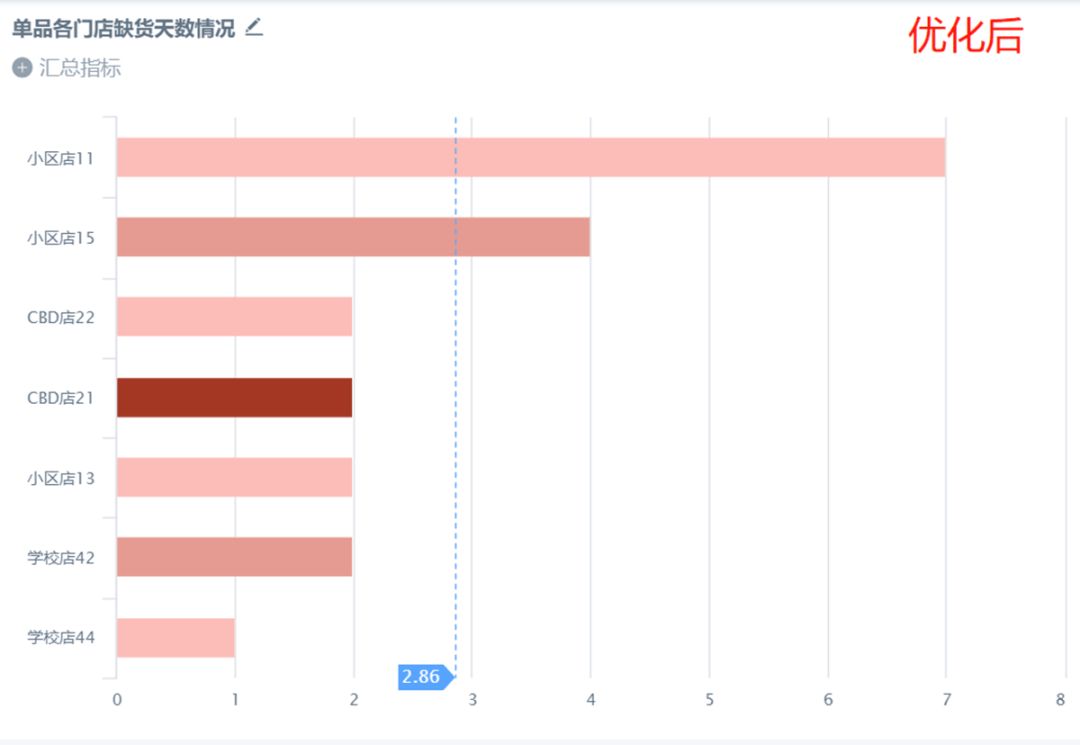This screenshot has height=745, width=1080.
Task: Select the 小区店15 bar
Action: point(353,237)
